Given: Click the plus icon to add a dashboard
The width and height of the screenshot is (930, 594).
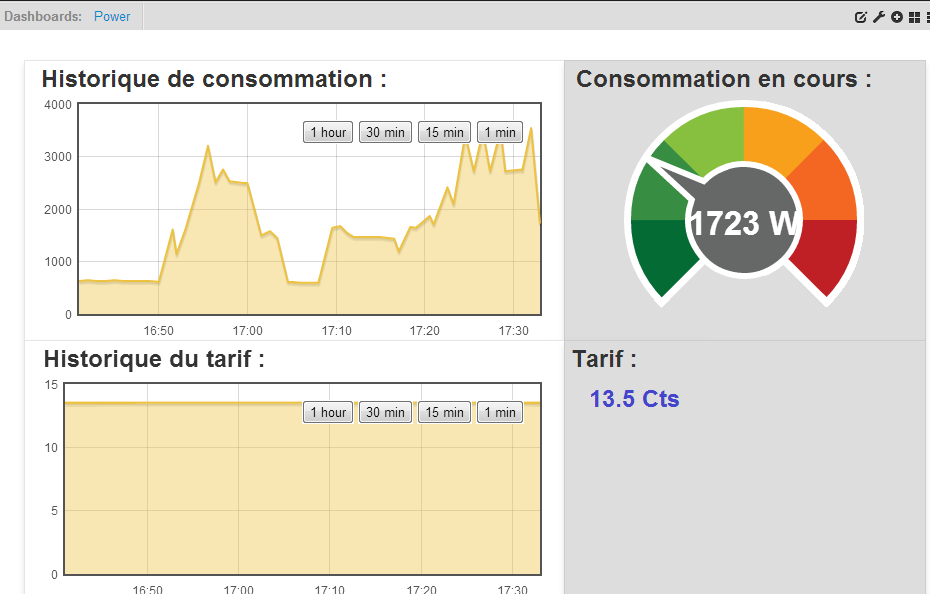Looking at the screenshot, I should [x=897, y=17].
